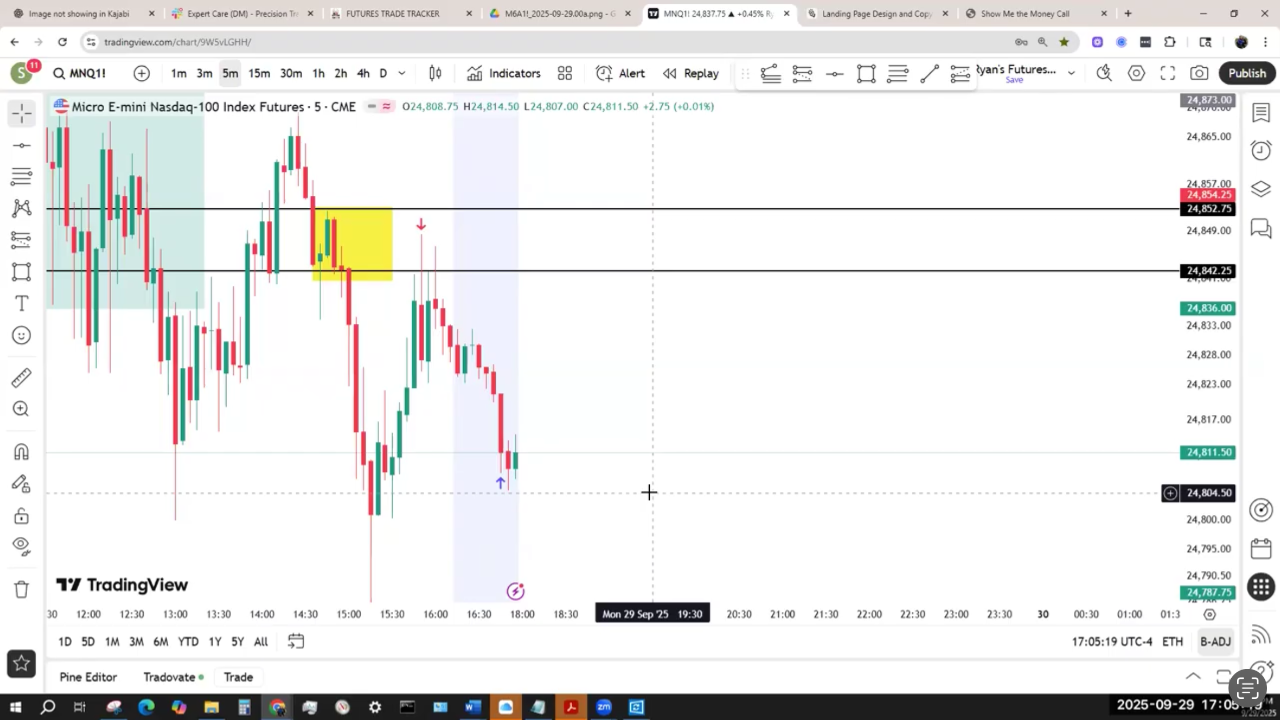Add a symbol to compare with plus icon
Viewport: 1280px width, 720px height.
coord(142,73)
